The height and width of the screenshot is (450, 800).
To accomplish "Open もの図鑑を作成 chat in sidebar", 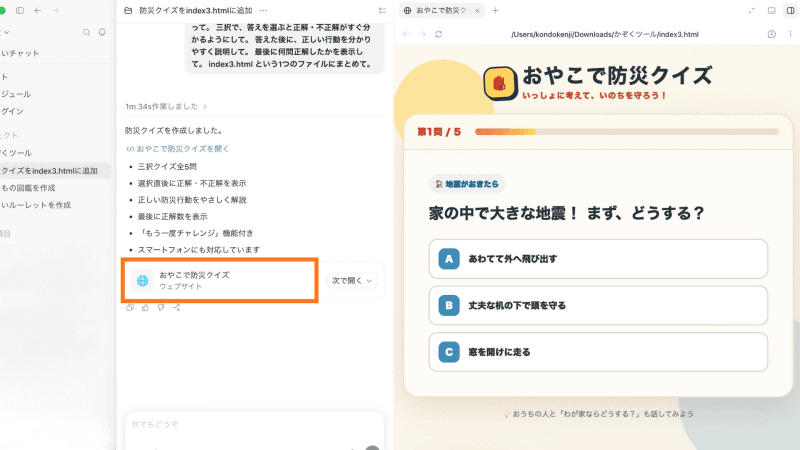I will pyautogui.click(x=29, y=188).
